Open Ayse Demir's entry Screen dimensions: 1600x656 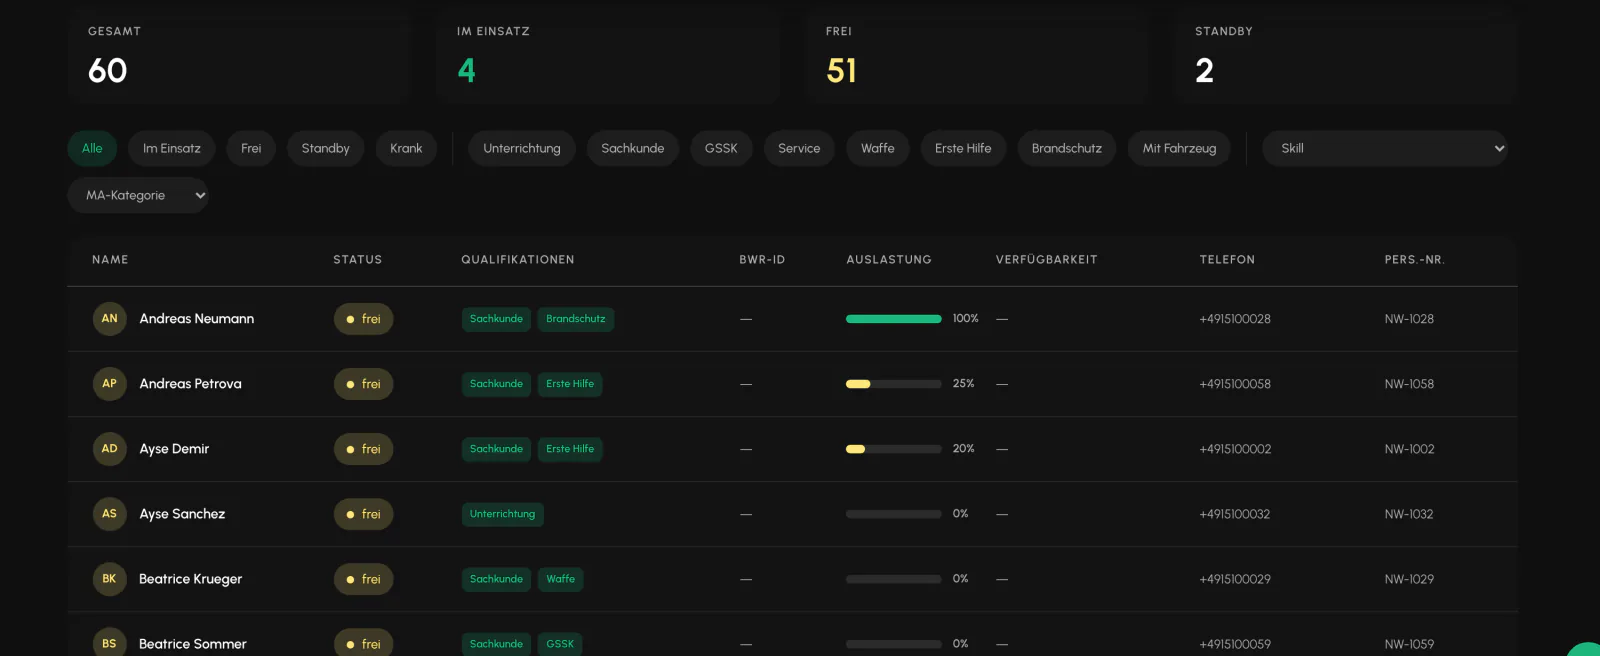175,449
